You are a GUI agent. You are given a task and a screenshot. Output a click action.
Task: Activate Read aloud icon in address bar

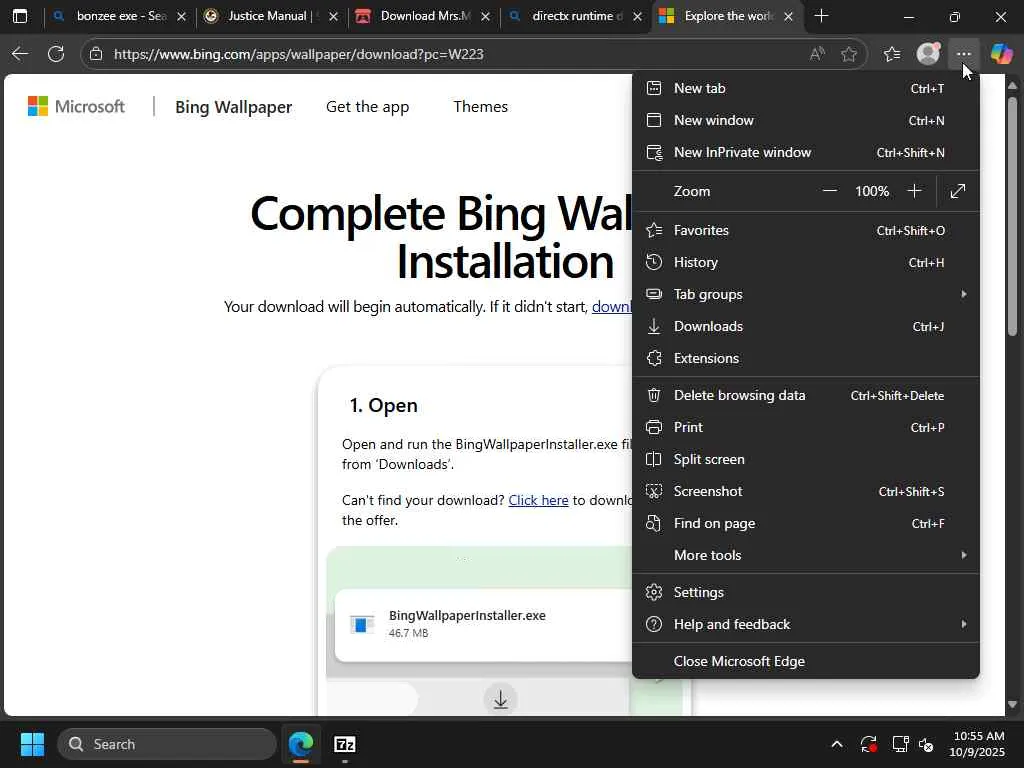[x=817, y=54]
